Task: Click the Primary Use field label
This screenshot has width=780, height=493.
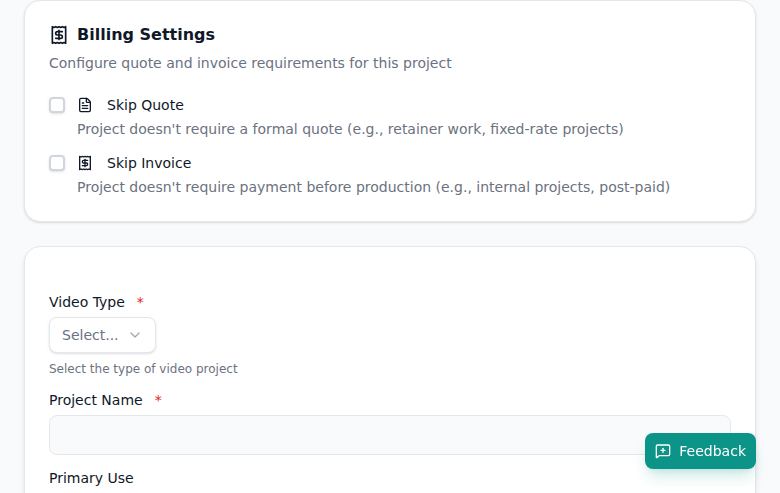Action: tap(91, 478)
